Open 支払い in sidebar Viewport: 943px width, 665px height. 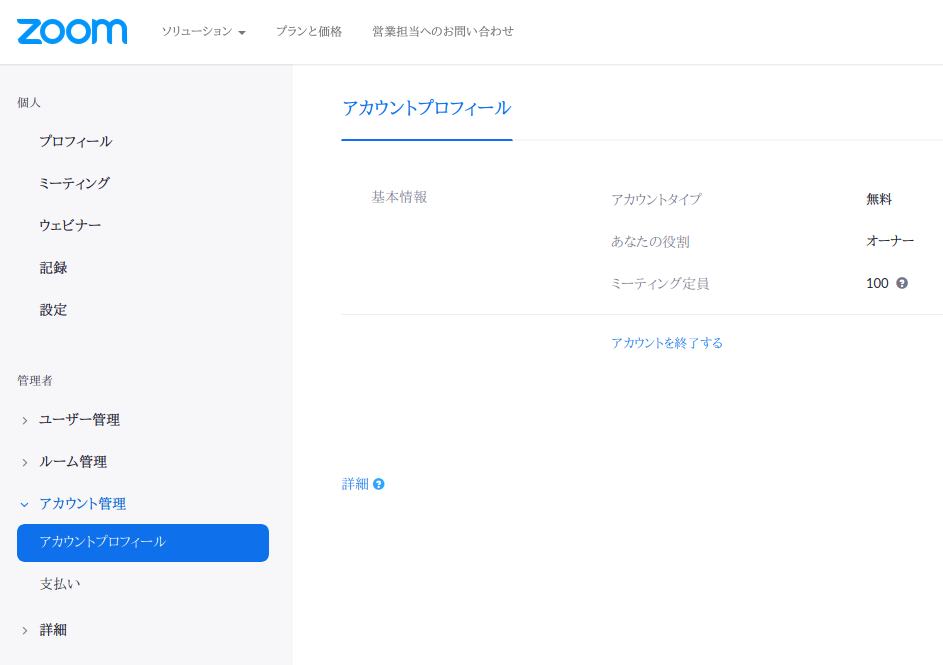click(60, 584)
